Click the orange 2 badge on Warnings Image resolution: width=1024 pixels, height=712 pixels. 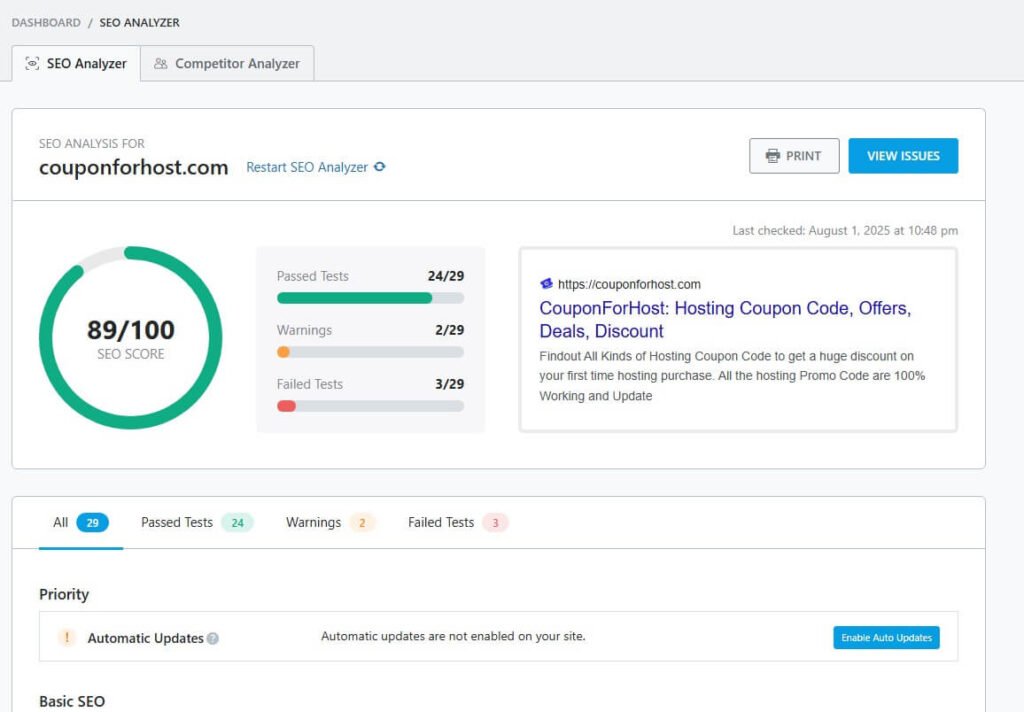click(x=362, y=523)
